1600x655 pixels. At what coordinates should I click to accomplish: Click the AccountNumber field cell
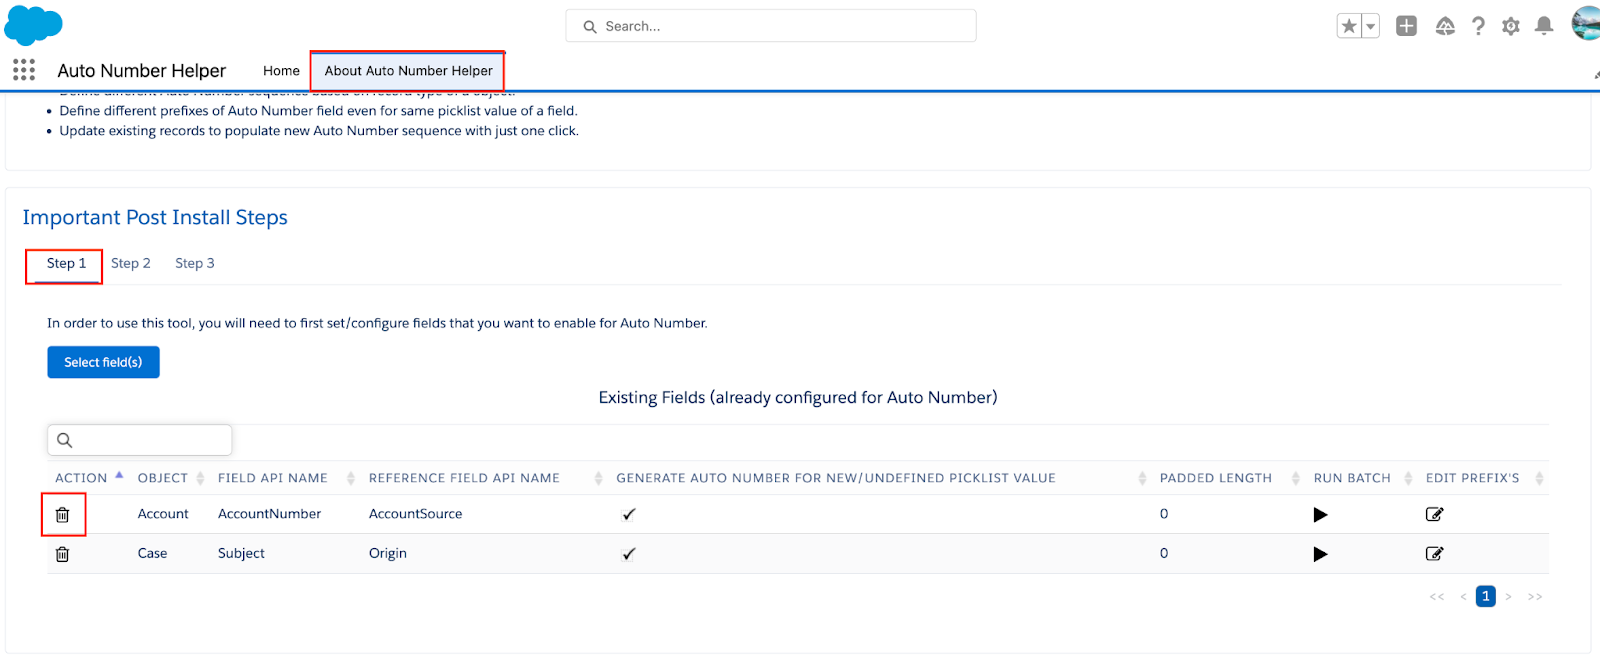270,514
